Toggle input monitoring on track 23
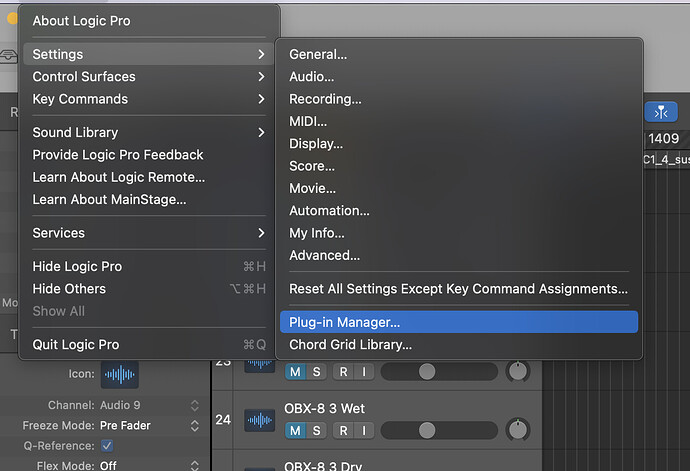The width and height of the screenshot is (690, 471). [364, 372]
